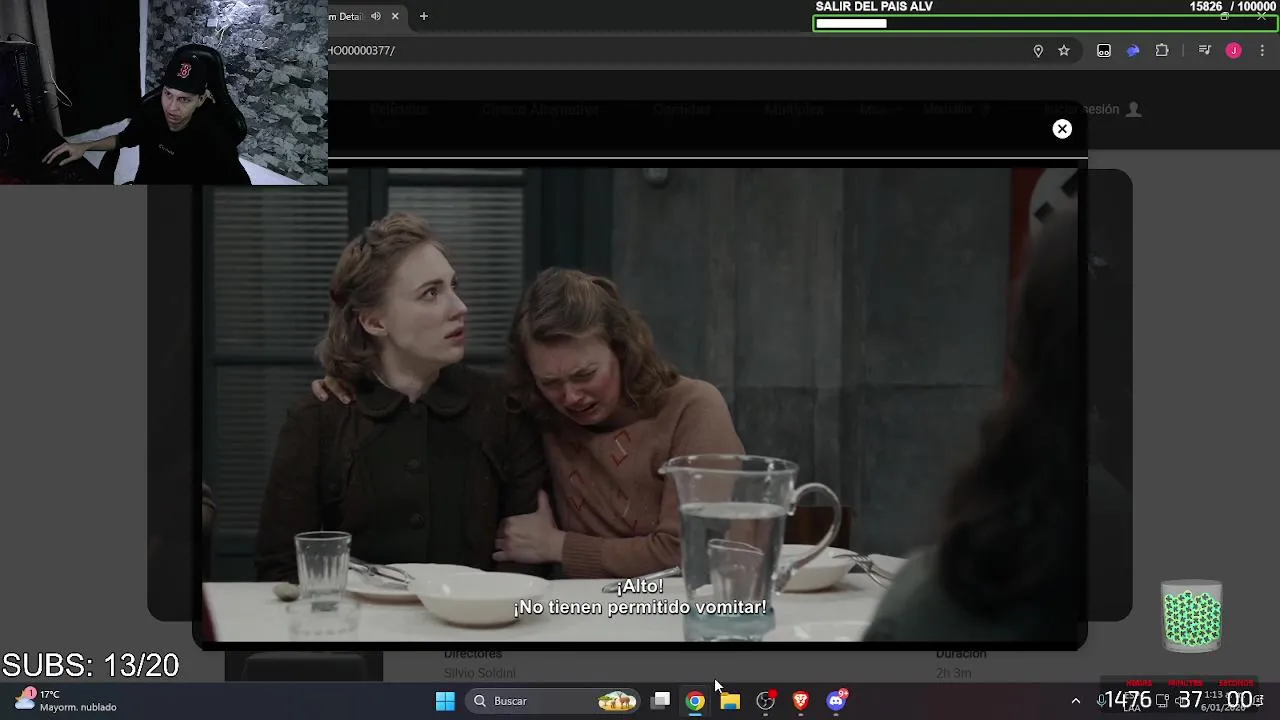Close the trailer video overlay

[x=1062, y=129]
